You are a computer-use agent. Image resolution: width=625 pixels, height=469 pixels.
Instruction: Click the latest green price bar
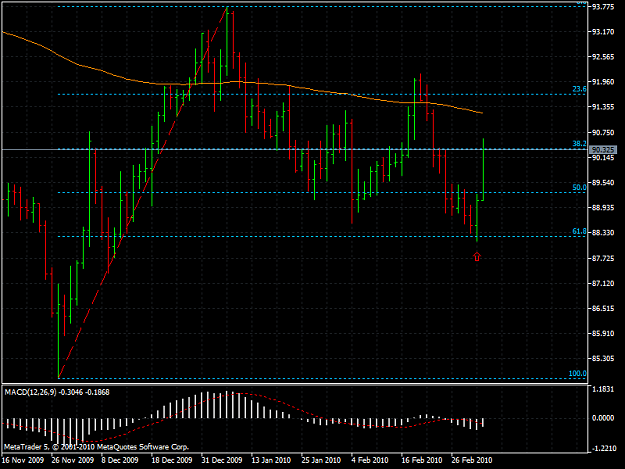click(x=483, y=169)
